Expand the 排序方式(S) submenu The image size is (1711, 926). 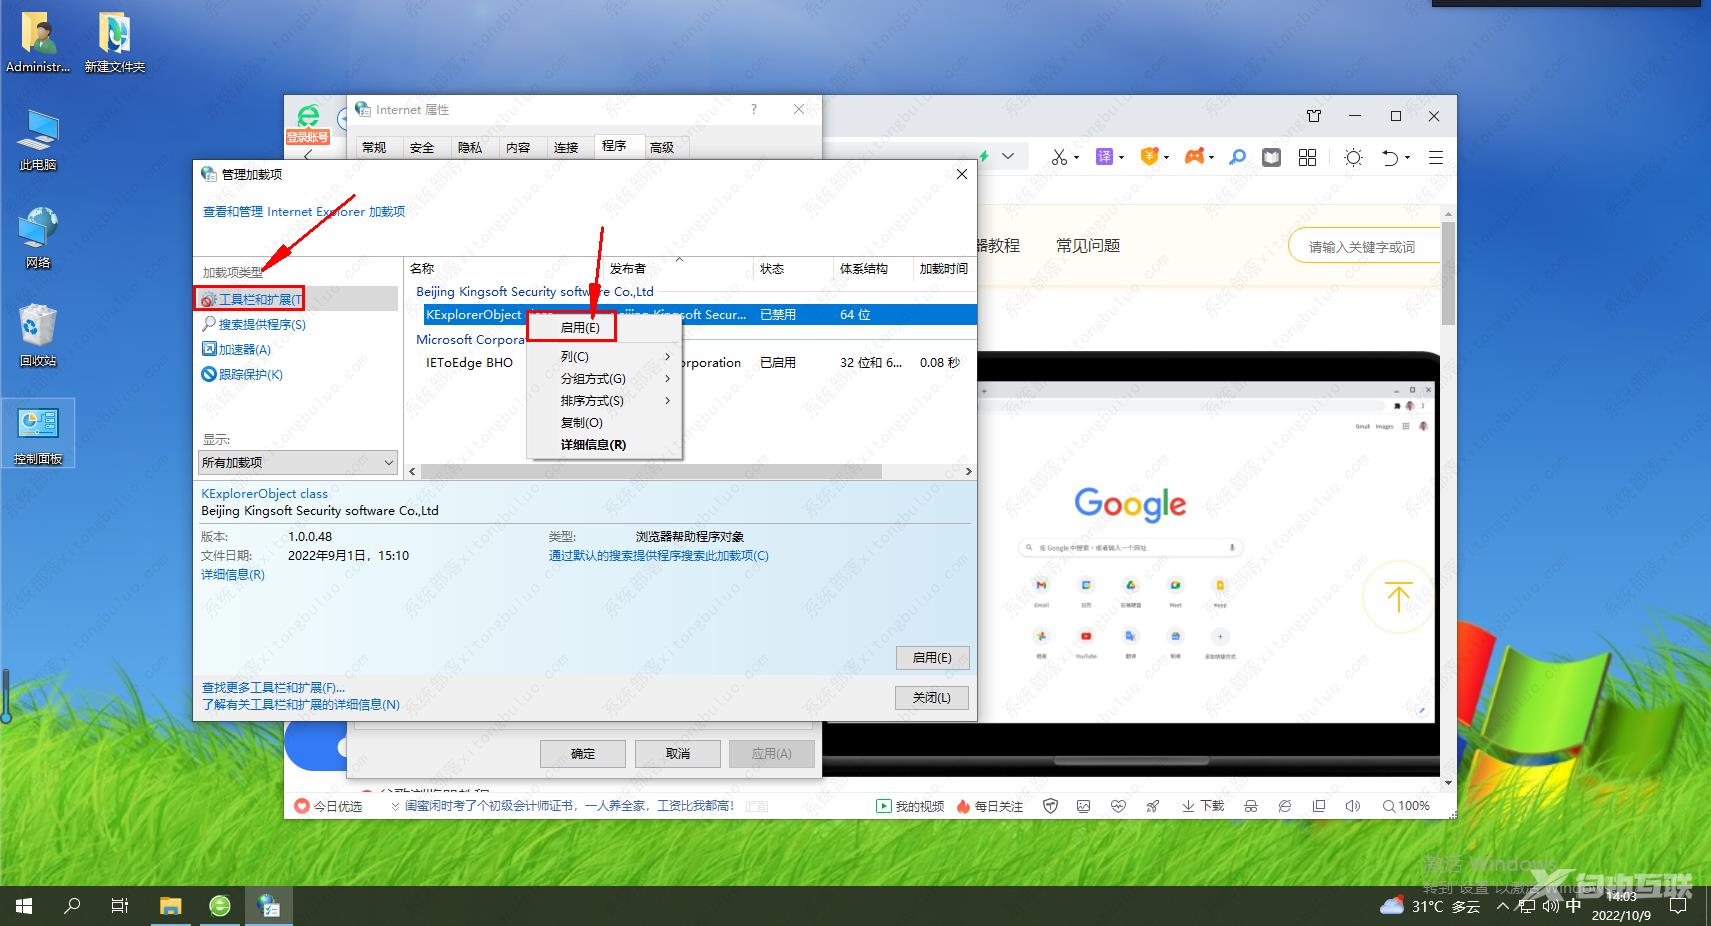[x=605, y=401]
